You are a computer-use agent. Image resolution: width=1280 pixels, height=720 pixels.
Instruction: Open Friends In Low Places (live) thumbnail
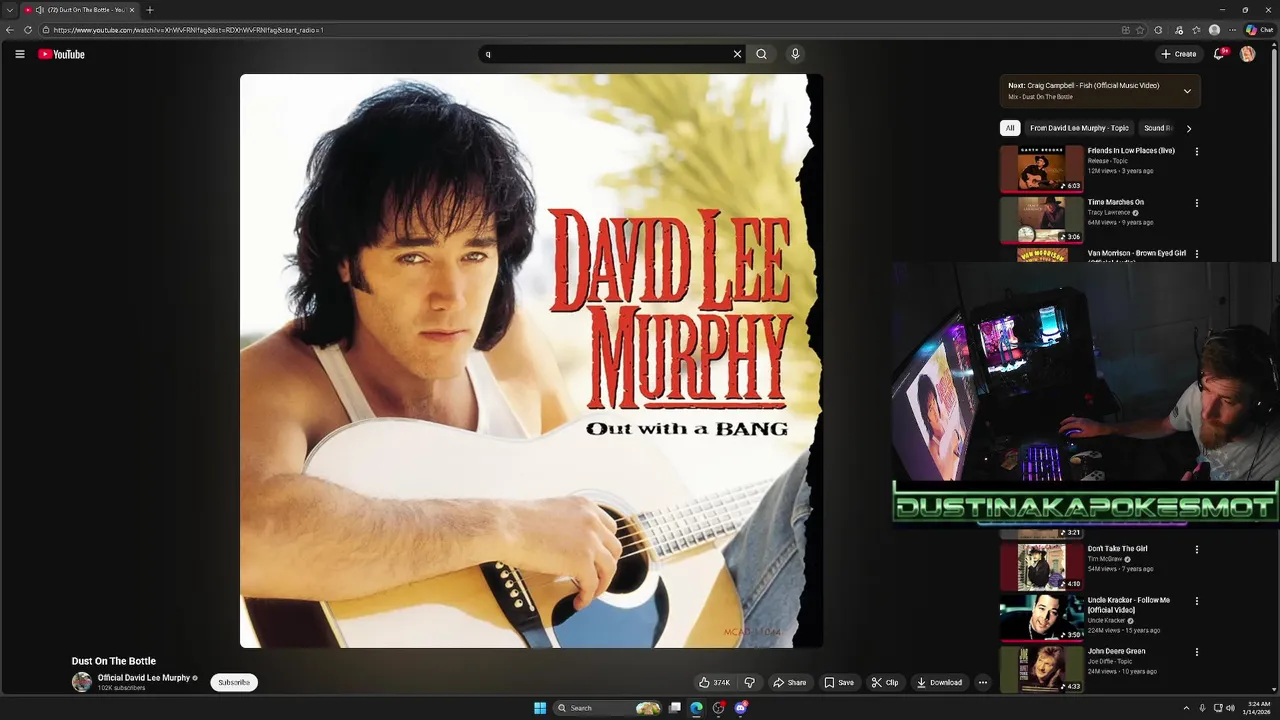click(x=1042, y=168)
